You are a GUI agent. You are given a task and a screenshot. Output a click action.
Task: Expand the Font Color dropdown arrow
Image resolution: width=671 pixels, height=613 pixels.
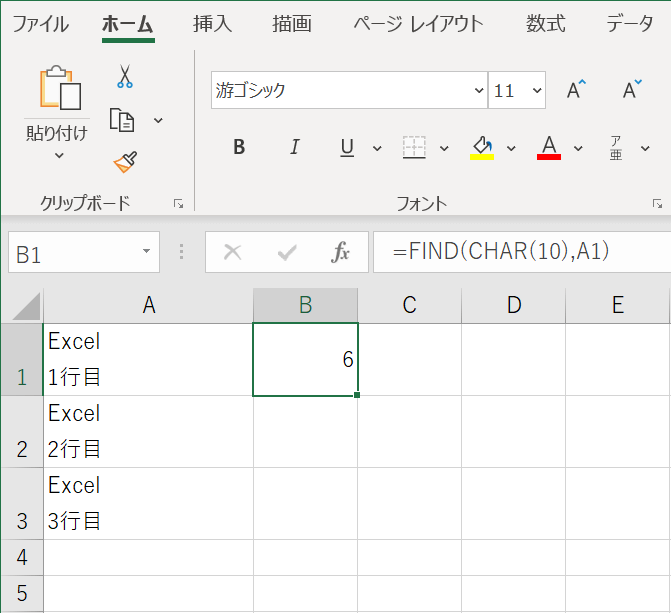point(578,149)
